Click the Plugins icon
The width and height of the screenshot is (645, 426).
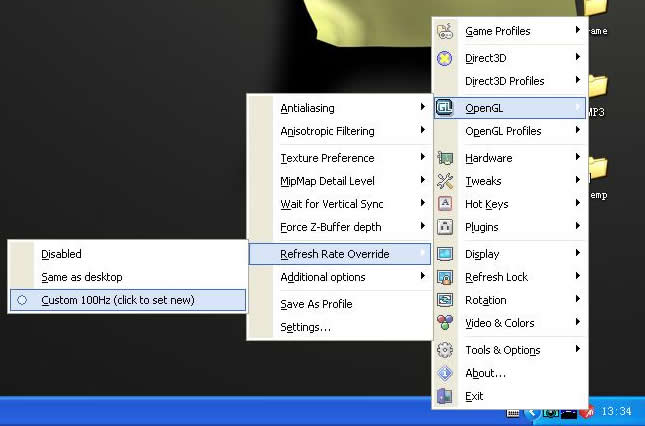click(x=446, y=227)
